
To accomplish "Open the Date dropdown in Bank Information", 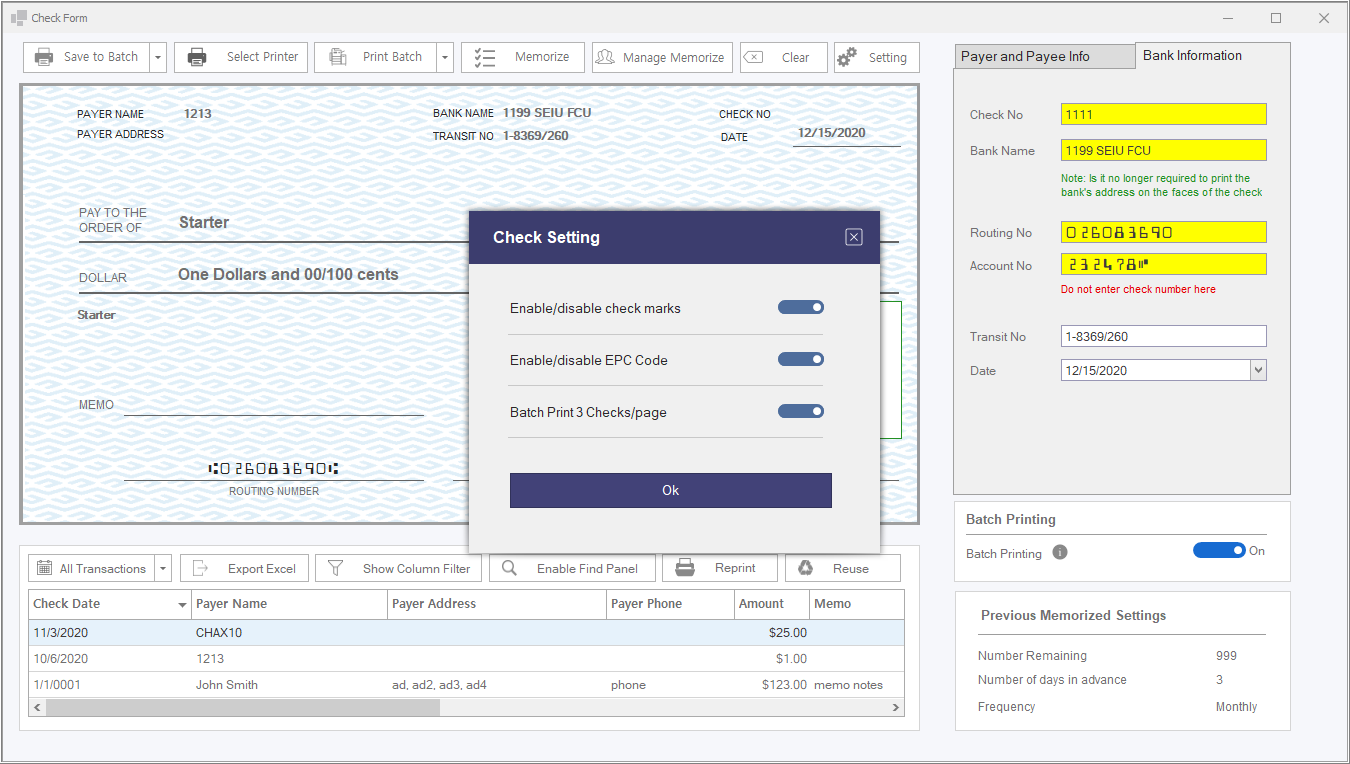I will [1258, 370].
